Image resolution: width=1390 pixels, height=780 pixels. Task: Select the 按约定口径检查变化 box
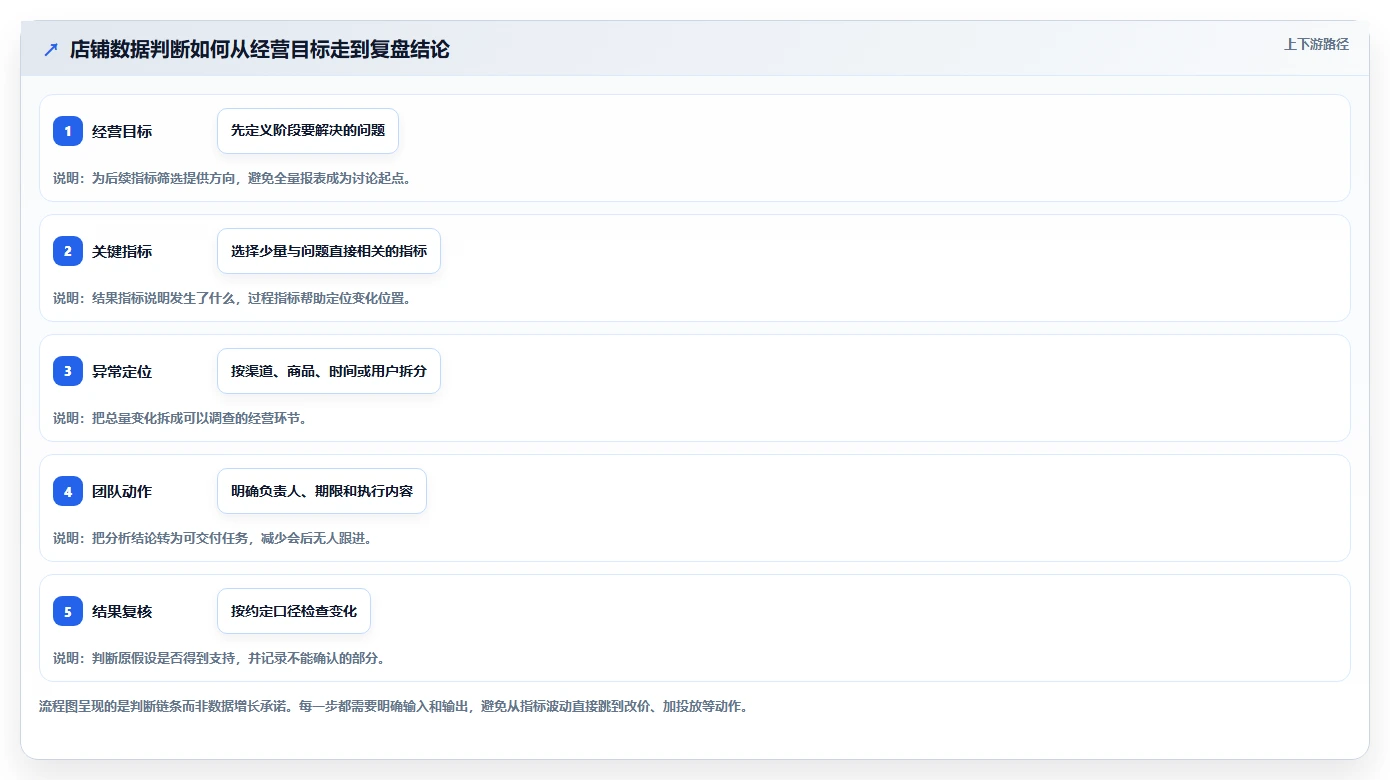[x=294, y=611]
